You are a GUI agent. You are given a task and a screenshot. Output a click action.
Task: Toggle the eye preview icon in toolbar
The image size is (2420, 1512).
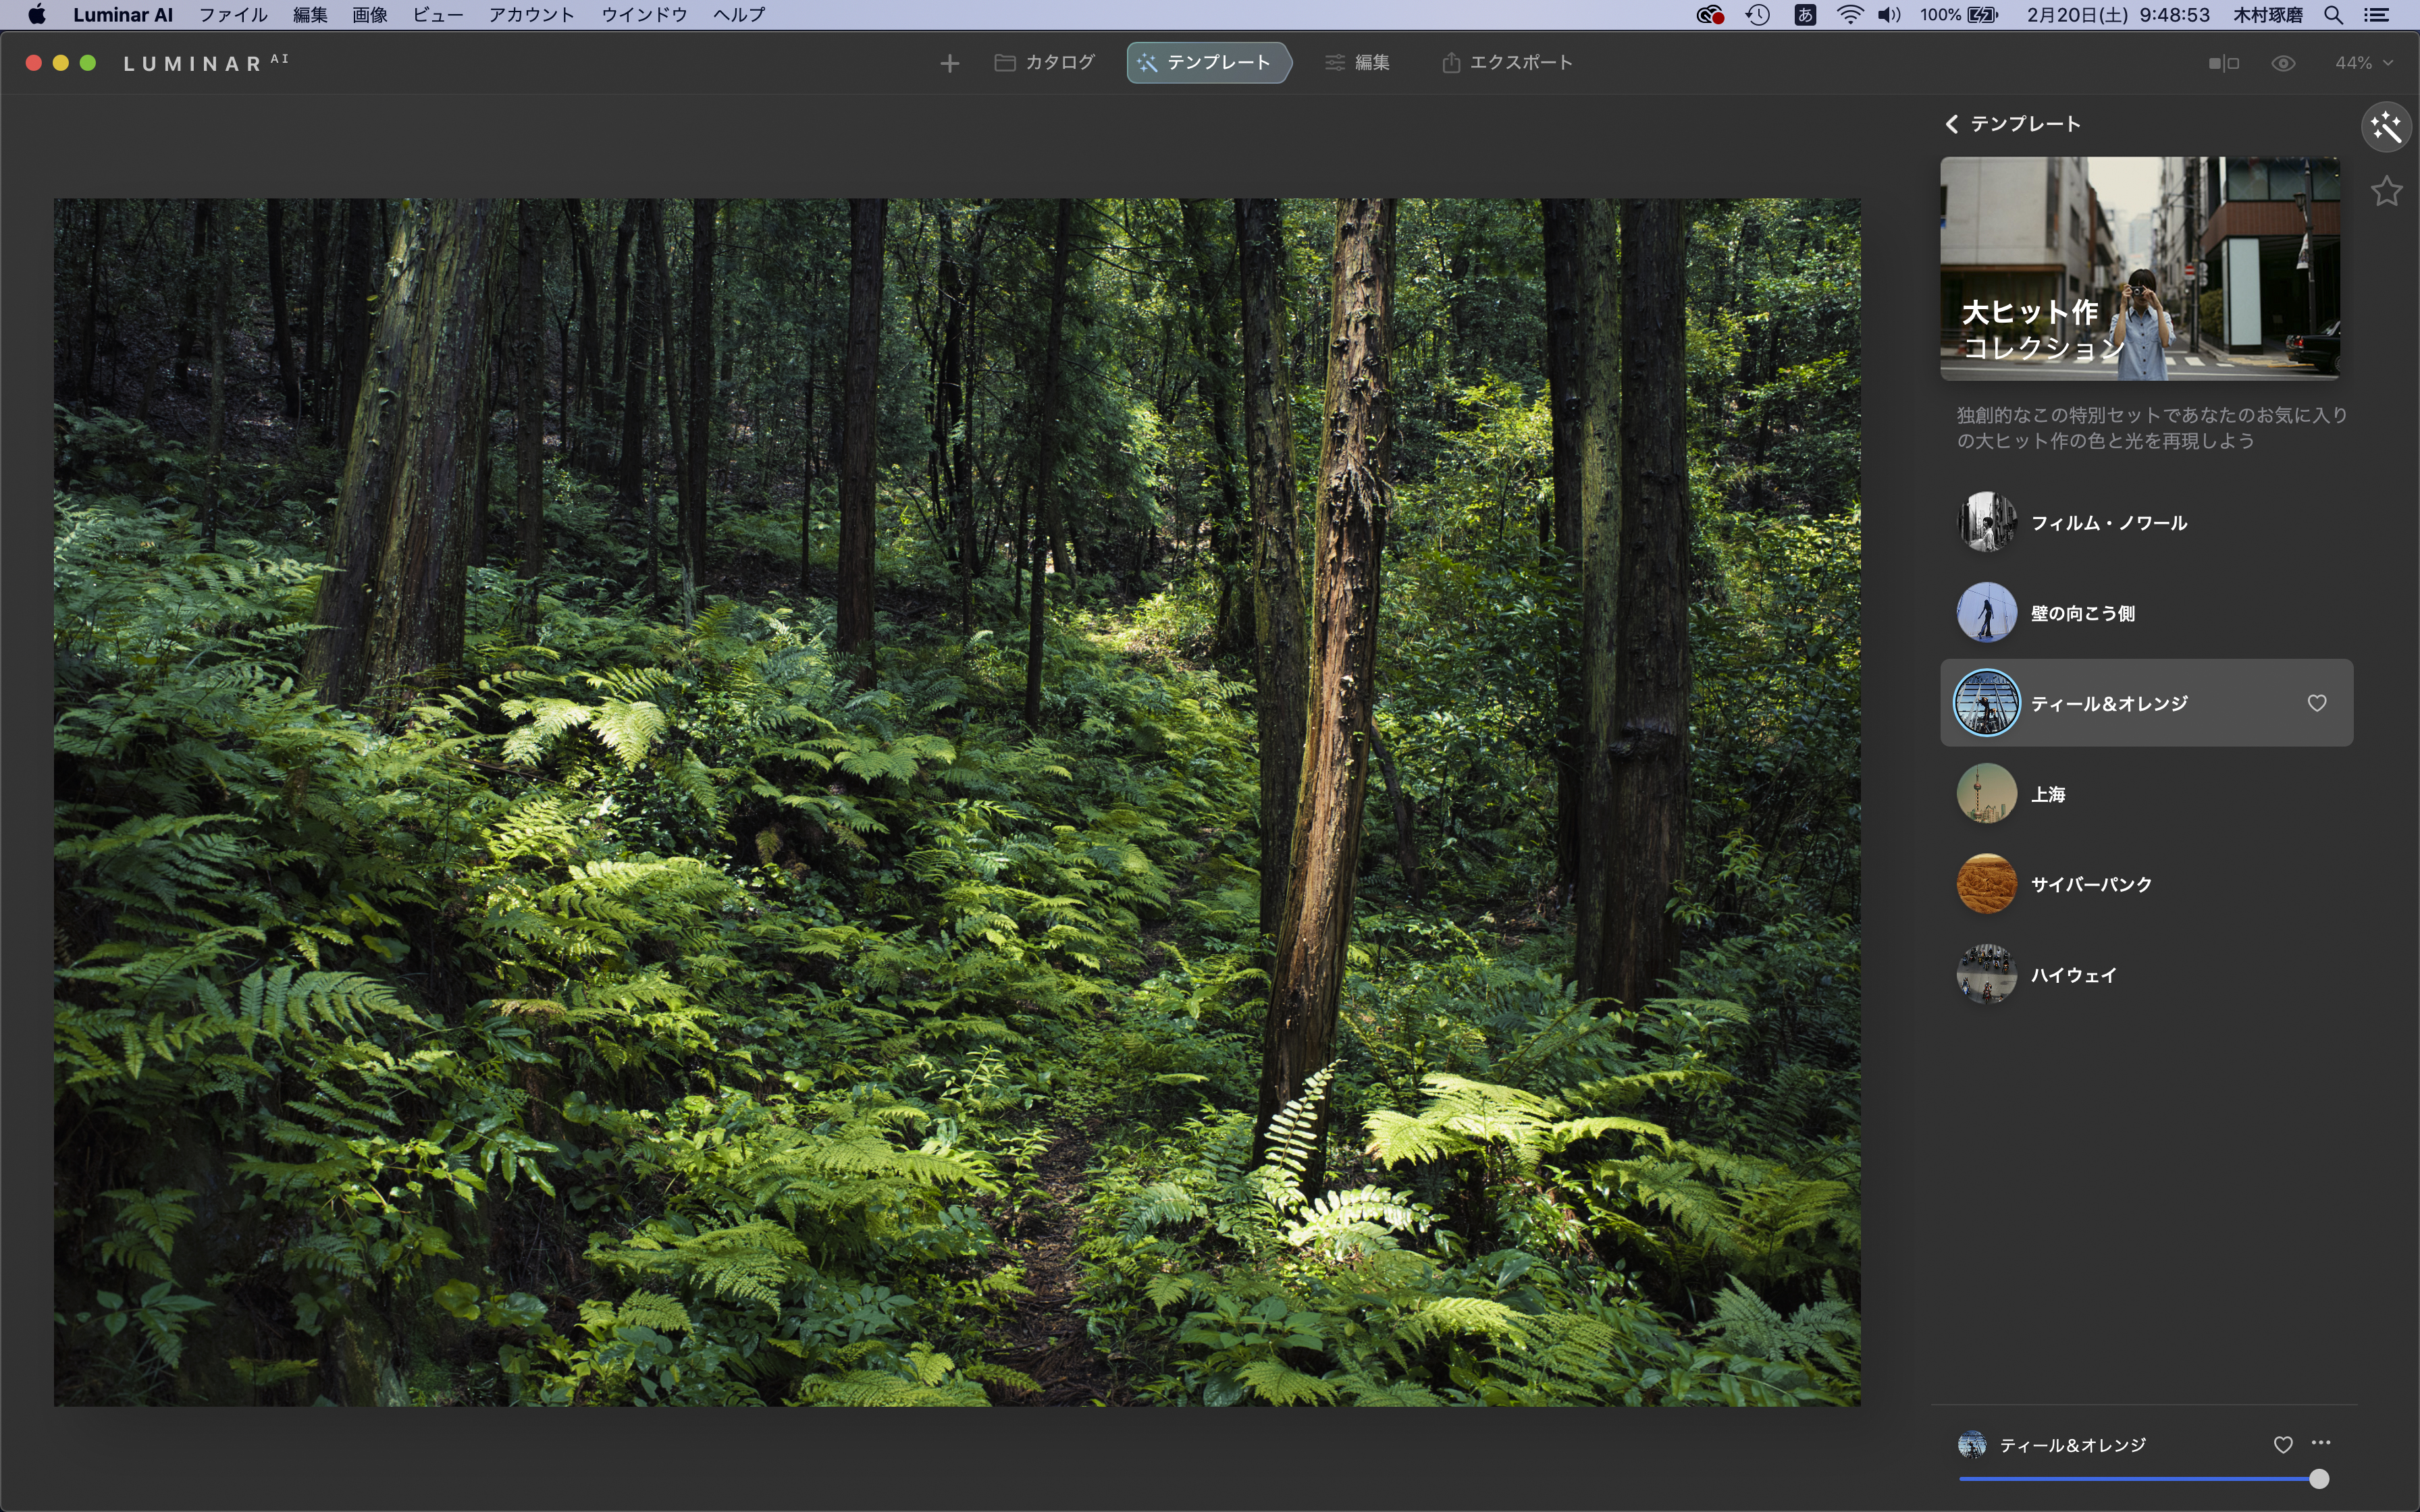point(2283,63)
